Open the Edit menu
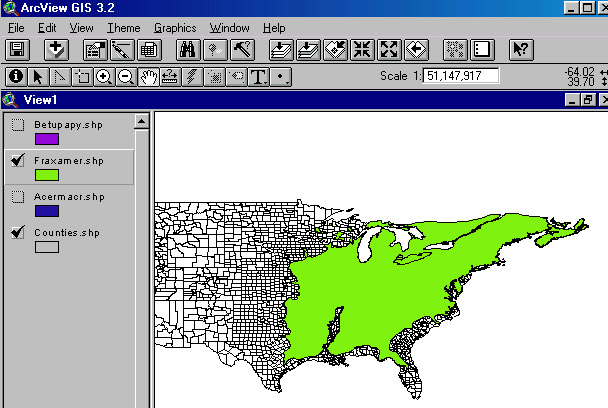Image resolution: width=608 pixels, height=408 pixels. pyautogui.click(x=47, y=28)
